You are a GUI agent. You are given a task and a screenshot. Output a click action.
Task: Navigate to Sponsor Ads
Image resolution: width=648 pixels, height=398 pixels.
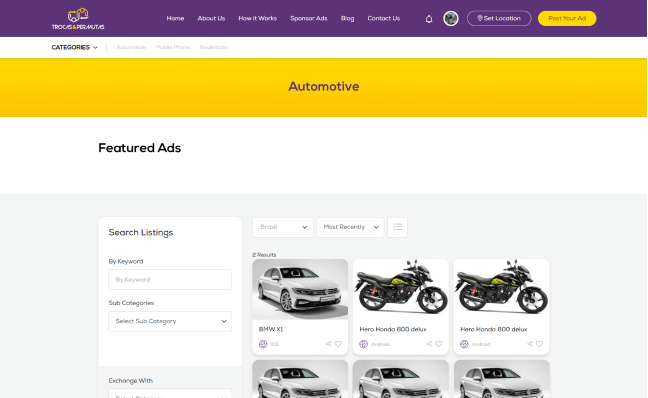point(309,18)
